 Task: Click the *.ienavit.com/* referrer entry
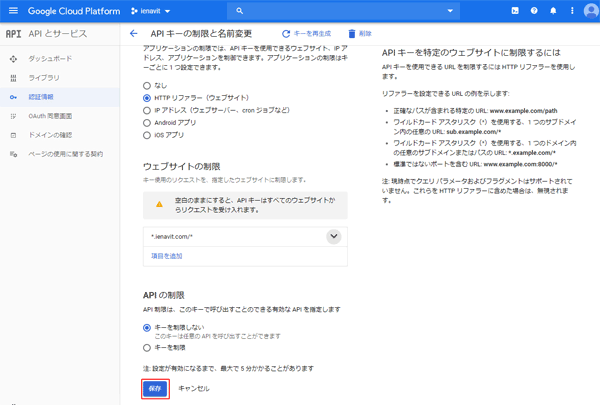click(x=172, y=237)
